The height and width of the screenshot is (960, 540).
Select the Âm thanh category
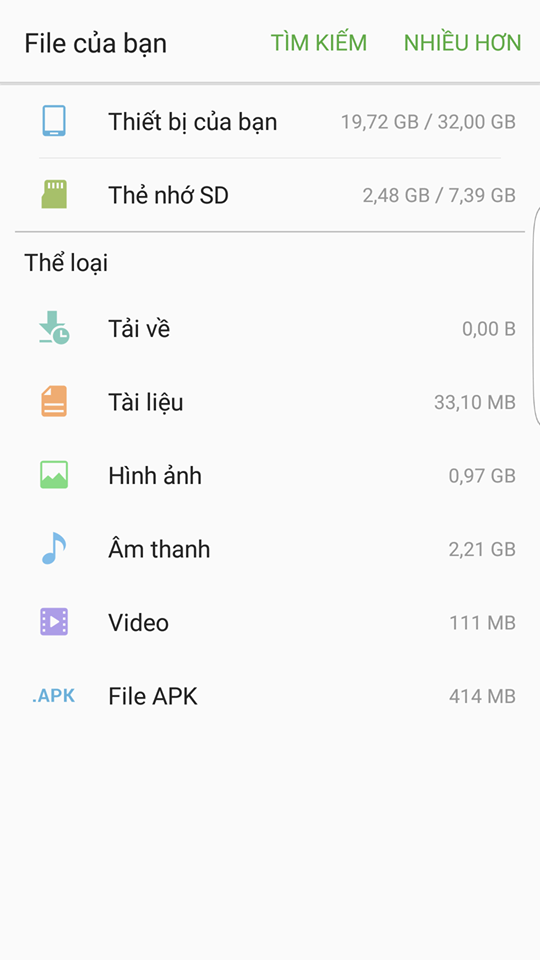[270, 549]
